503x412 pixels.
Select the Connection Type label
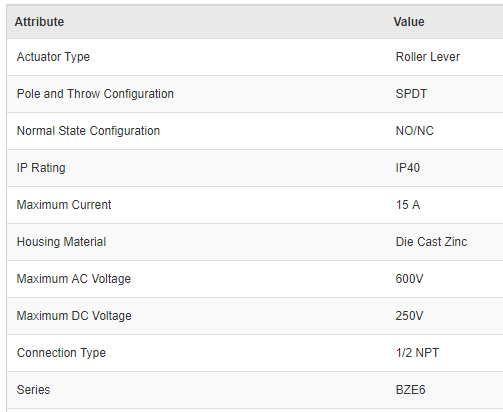(61, 353)
